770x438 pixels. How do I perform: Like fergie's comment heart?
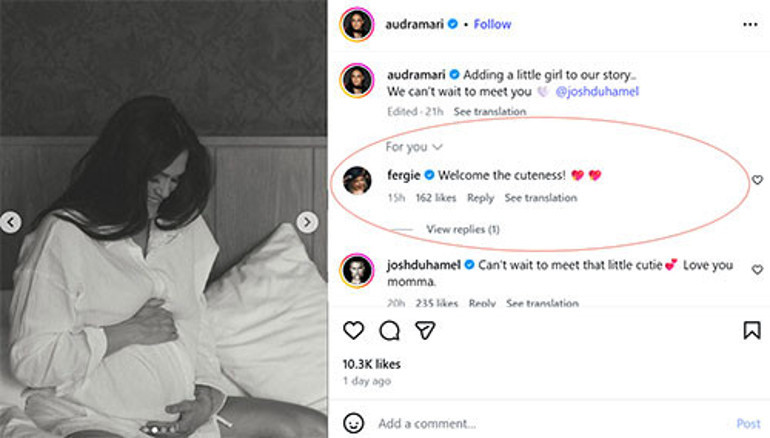point(757,180)
